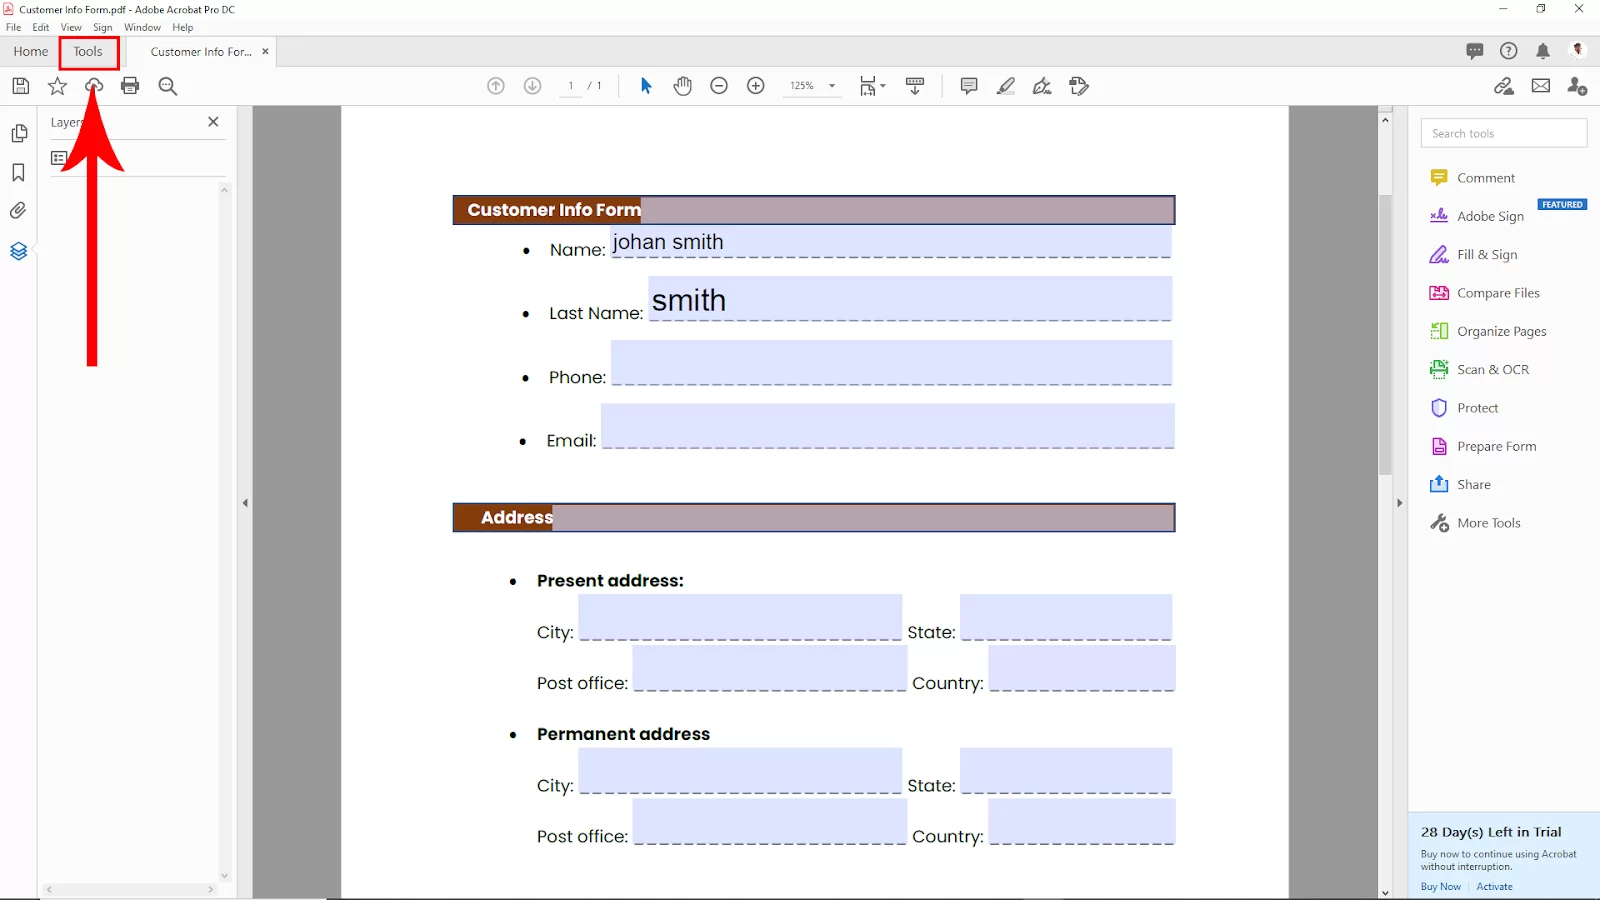Open the chat messages icon
1600x900 pixels.
coord(1475,51)
